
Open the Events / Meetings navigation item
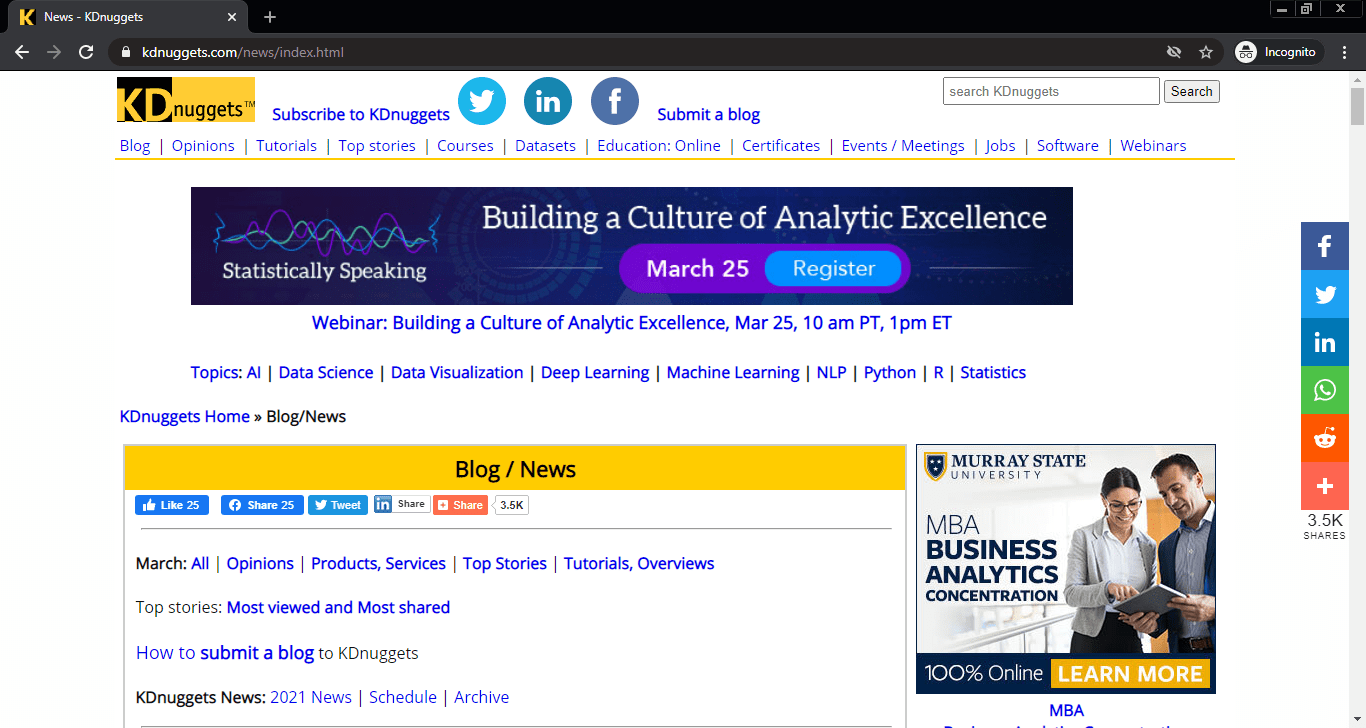(903, 145)
